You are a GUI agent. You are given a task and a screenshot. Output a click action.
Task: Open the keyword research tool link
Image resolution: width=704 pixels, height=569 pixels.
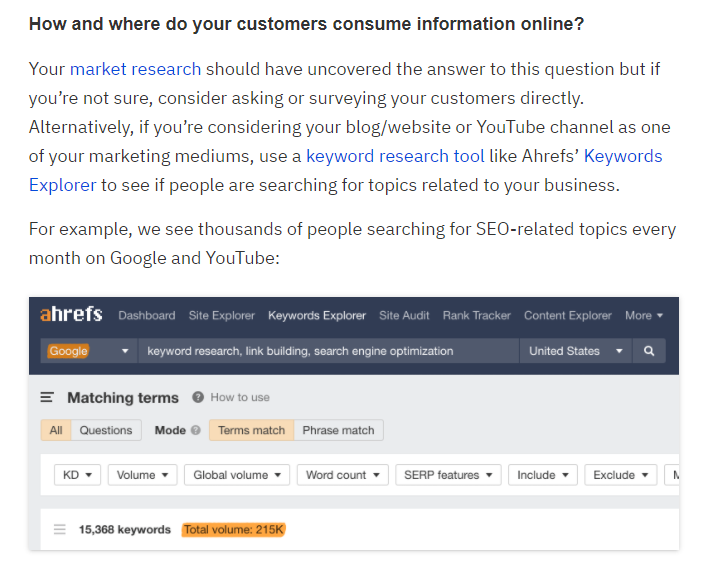[x=395, y=156]
